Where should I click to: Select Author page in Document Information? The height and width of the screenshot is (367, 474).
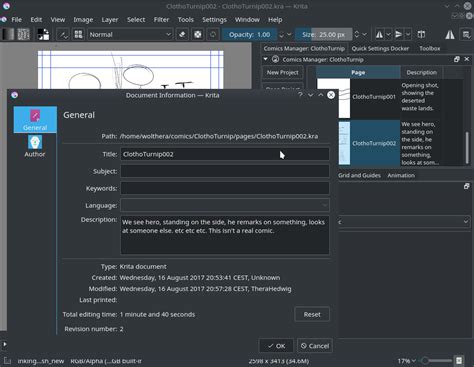[35, 146]
